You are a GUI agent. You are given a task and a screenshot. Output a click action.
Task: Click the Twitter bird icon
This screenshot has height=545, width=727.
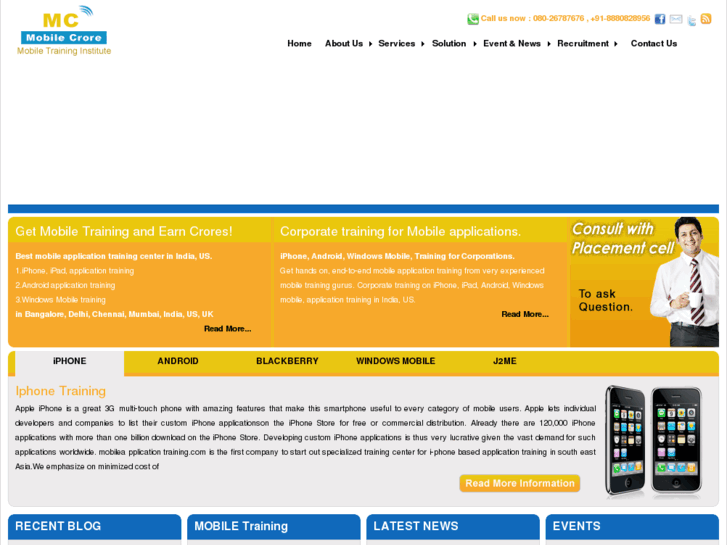pyautogui.click(x=691, y=20)
